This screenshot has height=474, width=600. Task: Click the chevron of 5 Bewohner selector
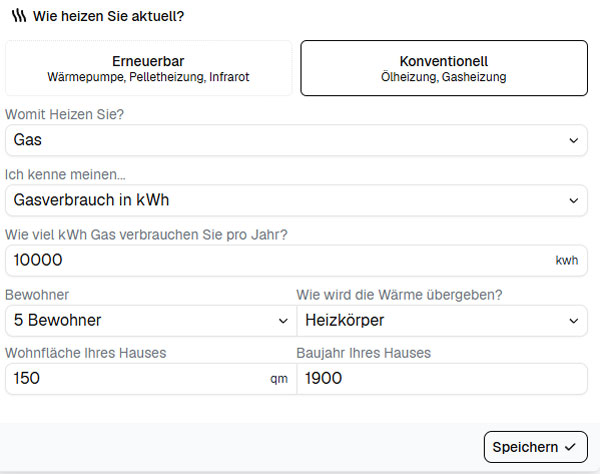click(x=282, y=321)
